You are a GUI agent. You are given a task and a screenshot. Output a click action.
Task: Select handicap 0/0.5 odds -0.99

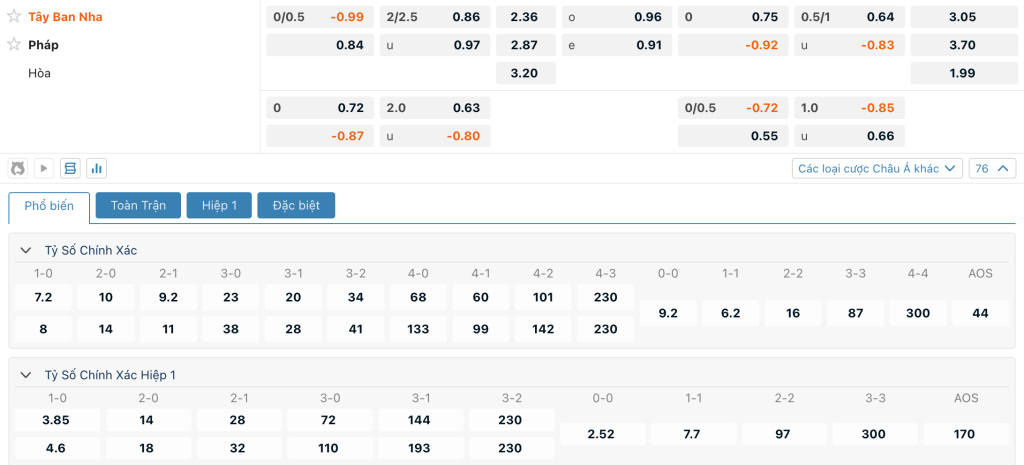(320, 17)
